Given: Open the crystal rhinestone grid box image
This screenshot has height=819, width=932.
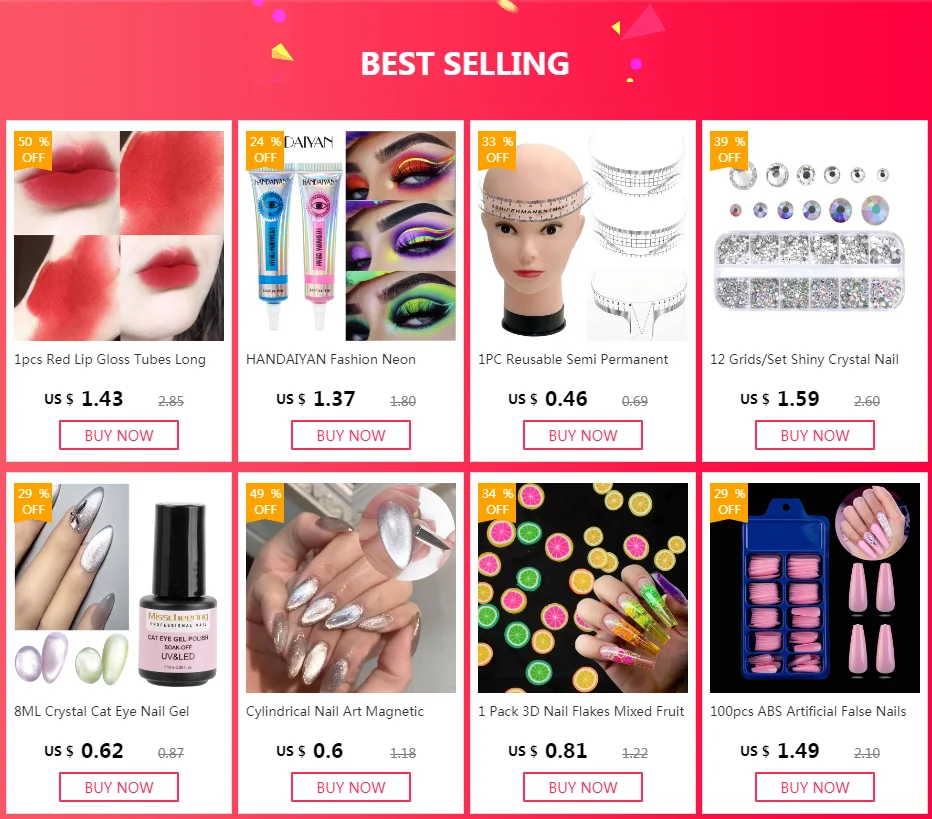Looking at the screenshot, I should [815, 236].
